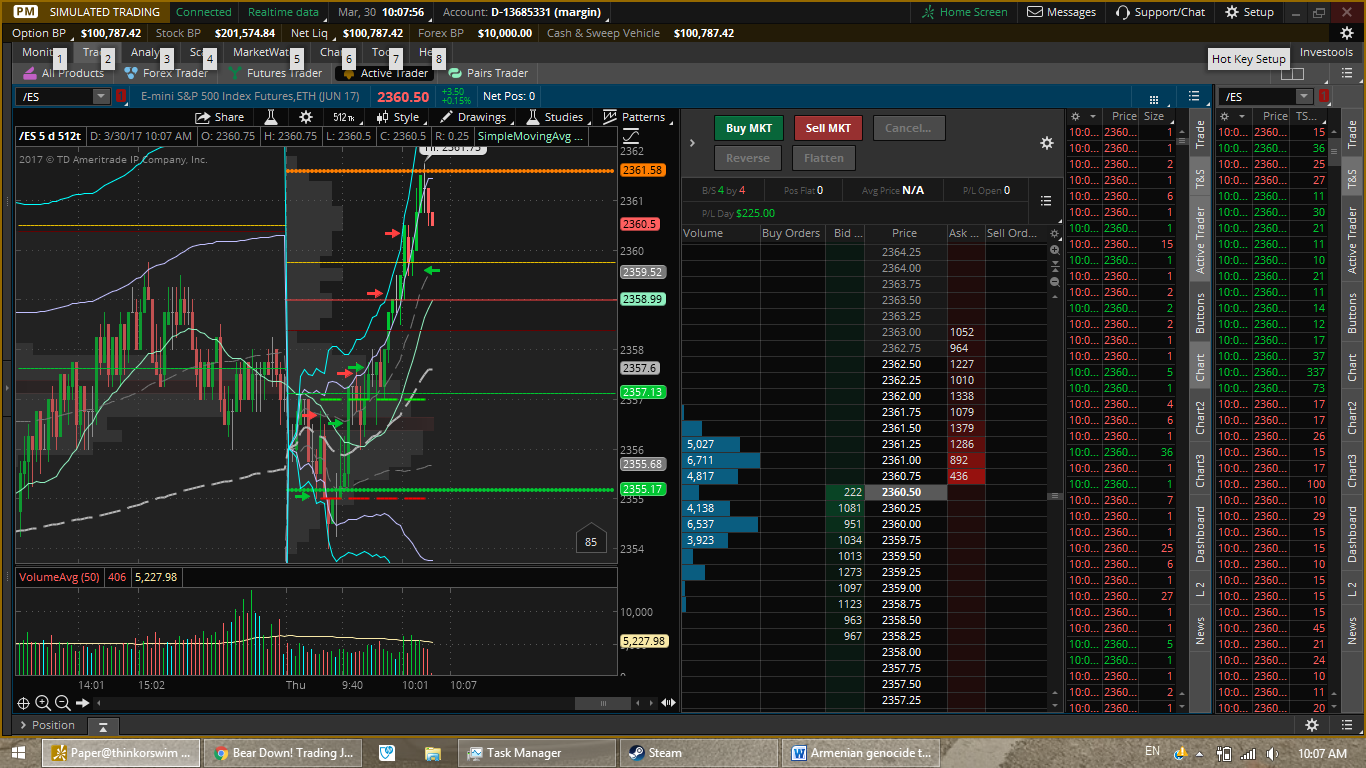Click the 2360.50 price row in the ladder

point(905,492)
